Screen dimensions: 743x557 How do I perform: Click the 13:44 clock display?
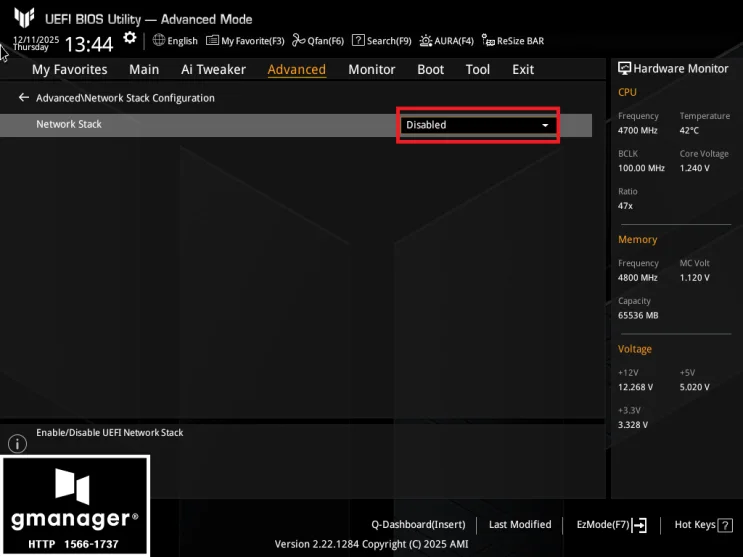coord(89,45)
